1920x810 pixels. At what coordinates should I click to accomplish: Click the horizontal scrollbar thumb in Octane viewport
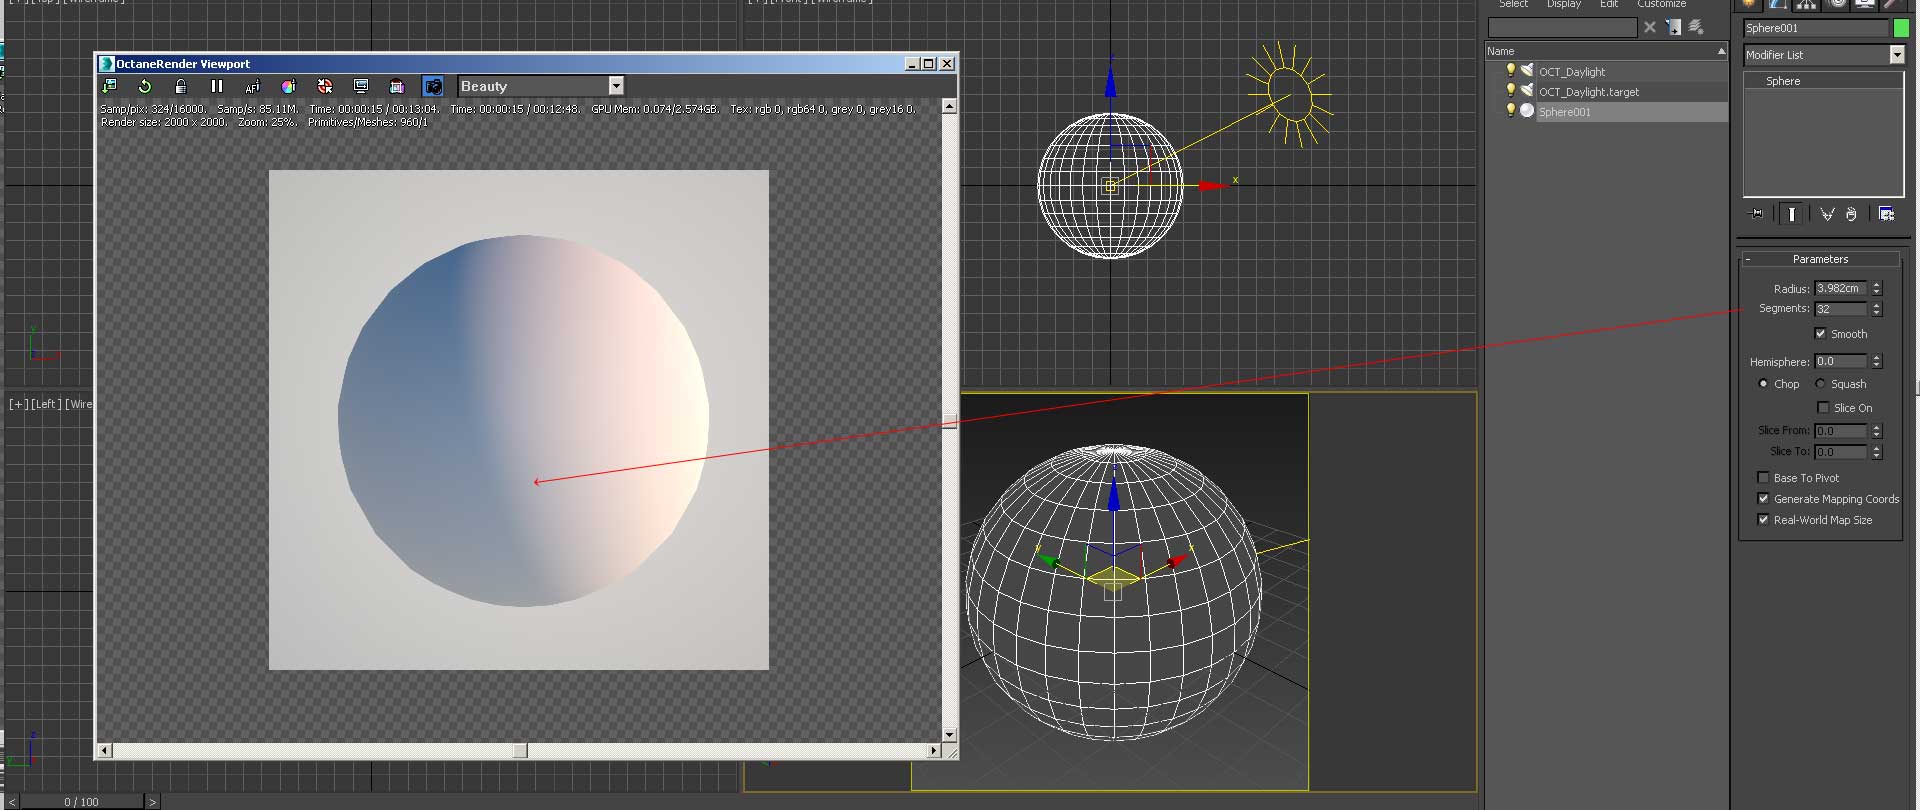520,750
